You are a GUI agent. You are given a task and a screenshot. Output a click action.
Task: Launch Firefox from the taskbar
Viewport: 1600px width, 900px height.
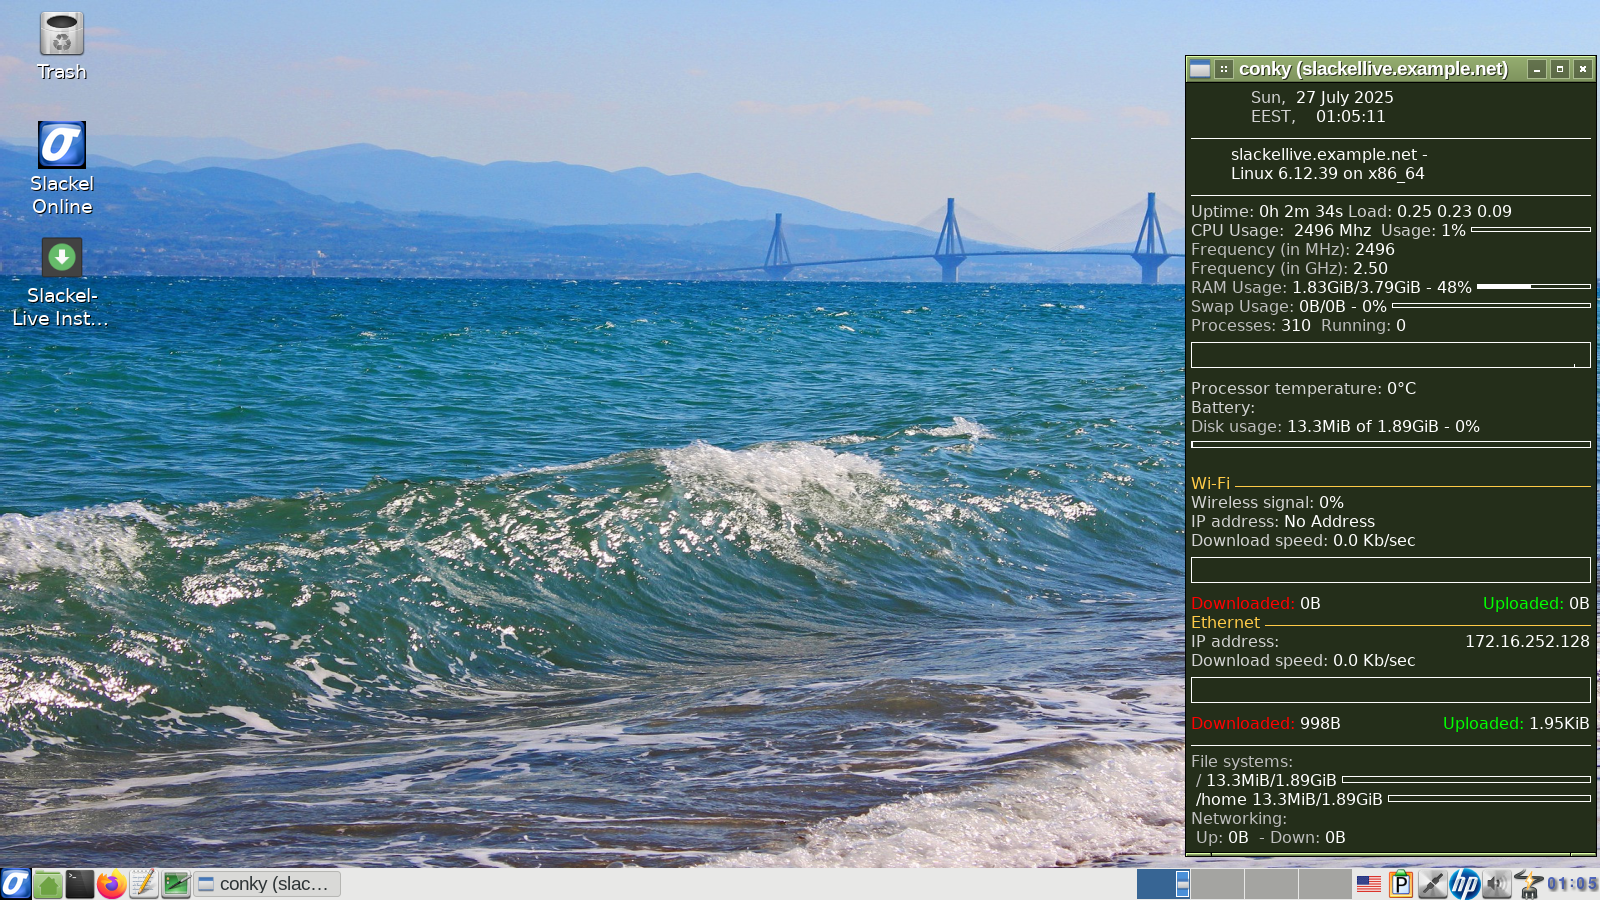[x=112, y=884]
